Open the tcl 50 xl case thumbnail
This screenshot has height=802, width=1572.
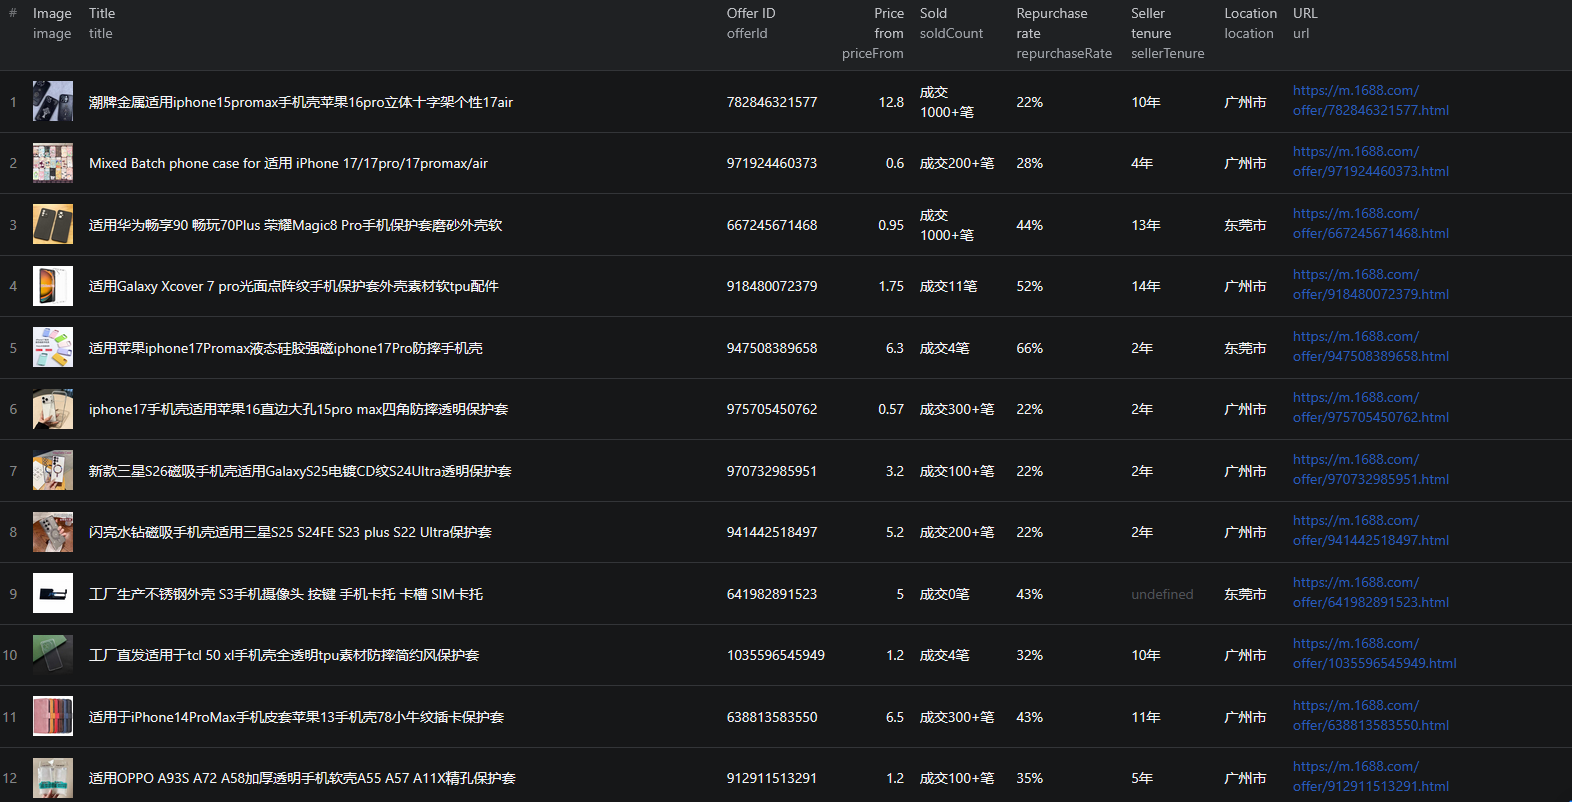tap(53, 655)
